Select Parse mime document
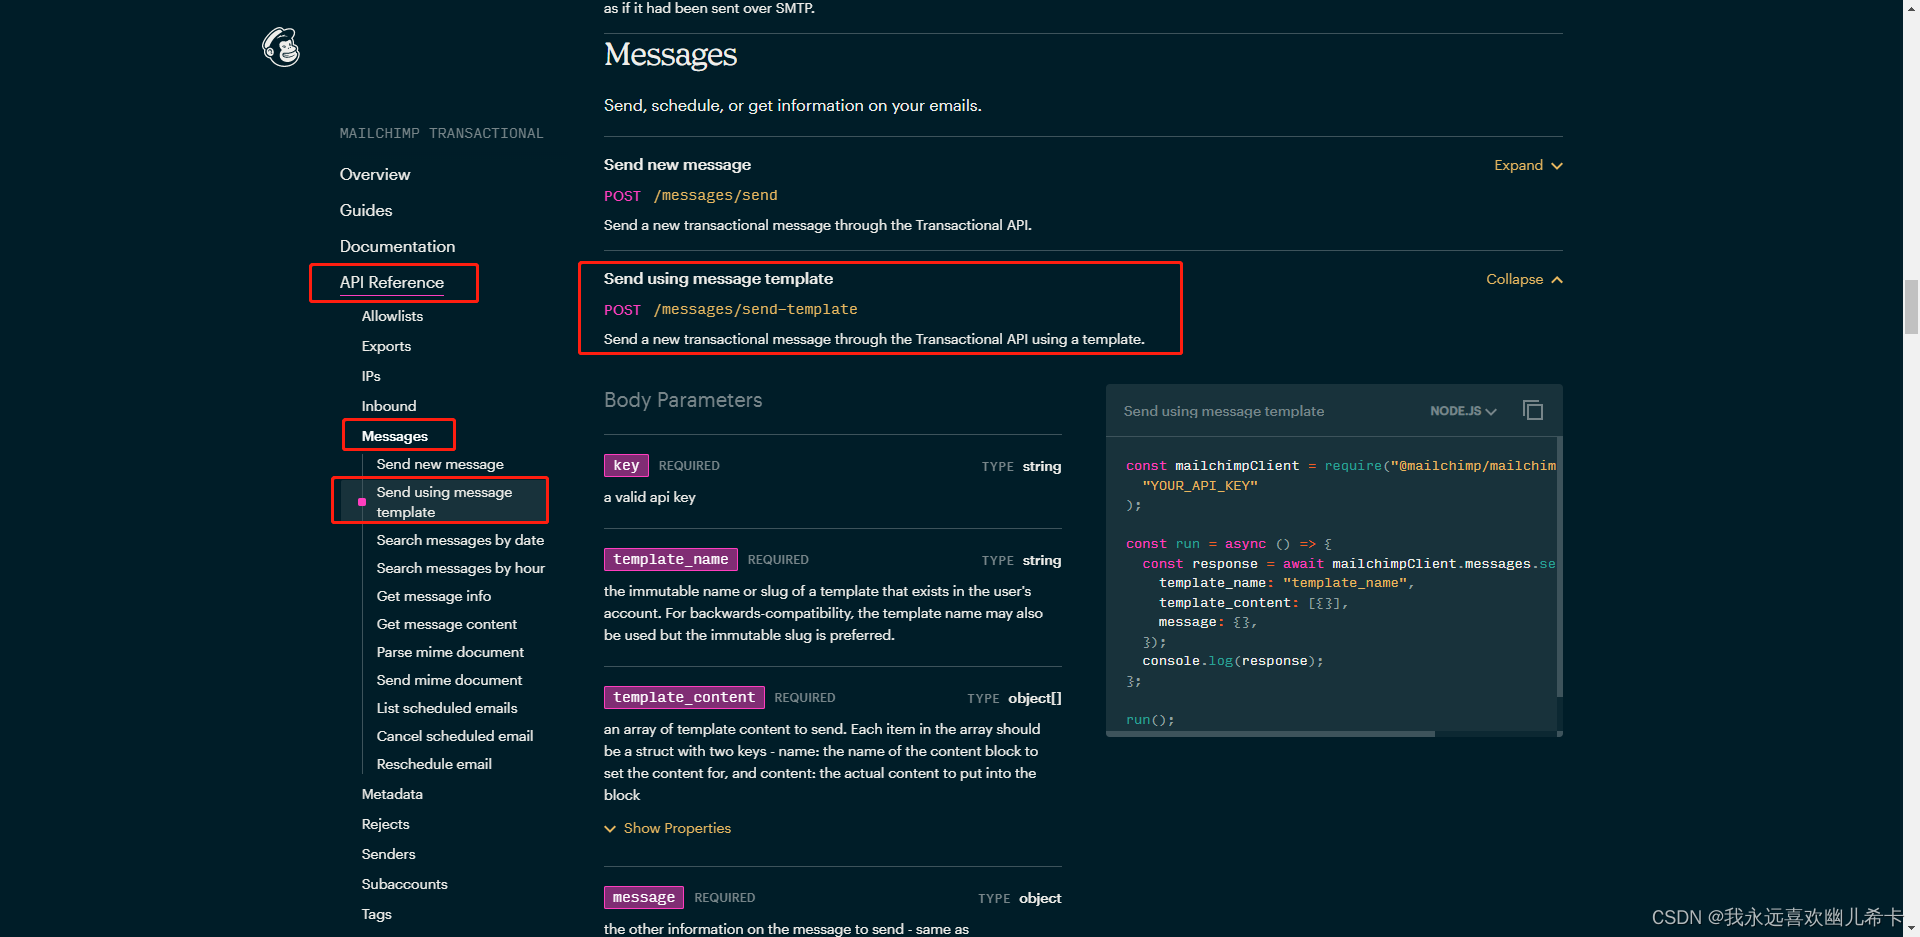1920x937 pixels. click(450, 652)
